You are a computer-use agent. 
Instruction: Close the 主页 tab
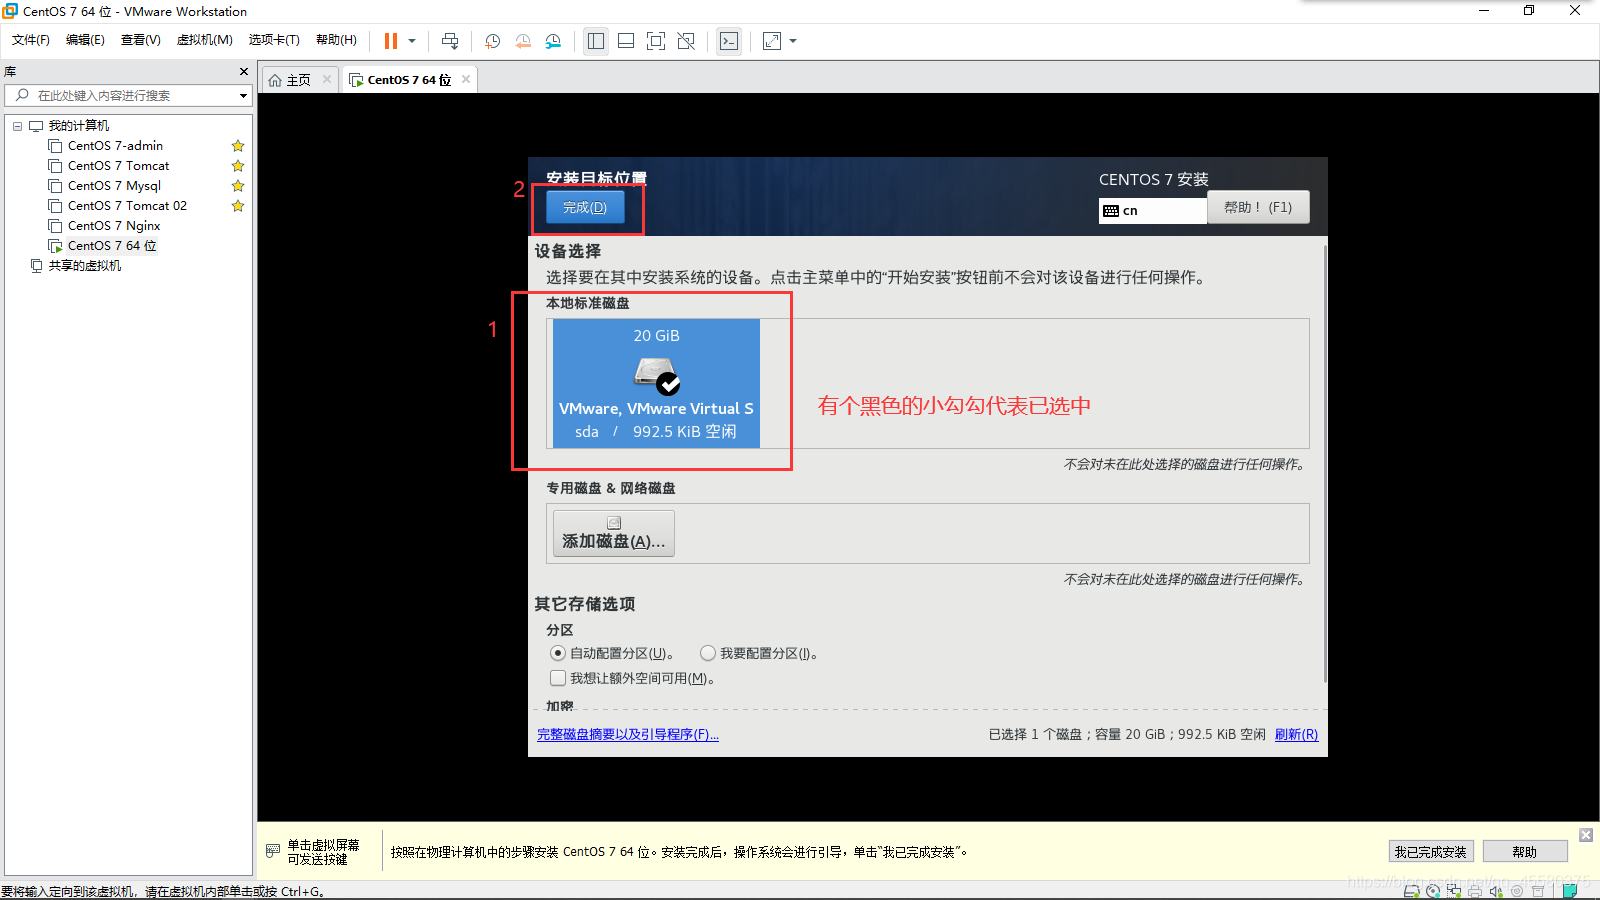pos(327,79)
